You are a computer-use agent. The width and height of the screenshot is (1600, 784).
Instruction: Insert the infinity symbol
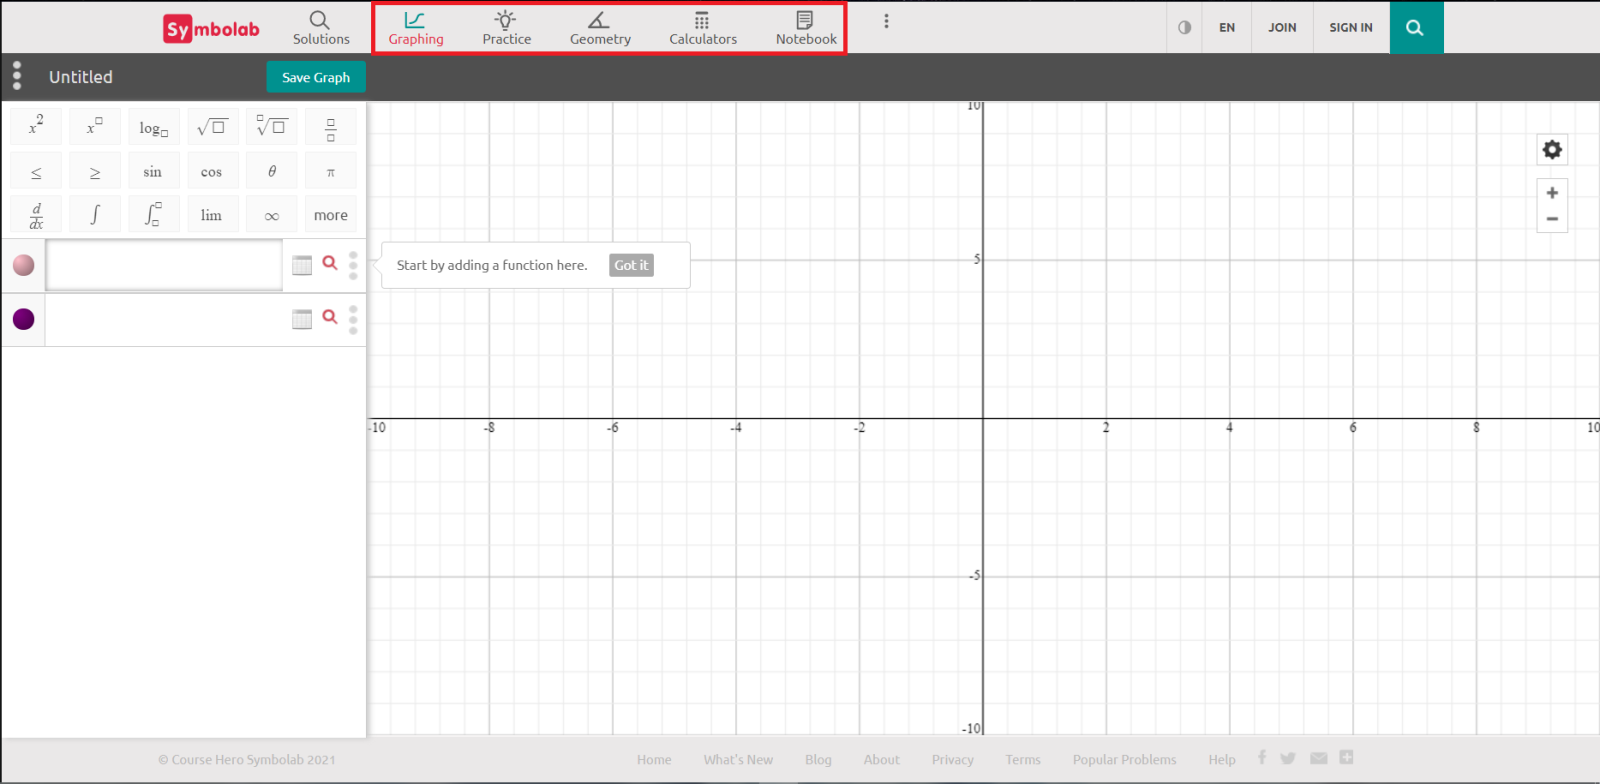[x=272, y=214]
